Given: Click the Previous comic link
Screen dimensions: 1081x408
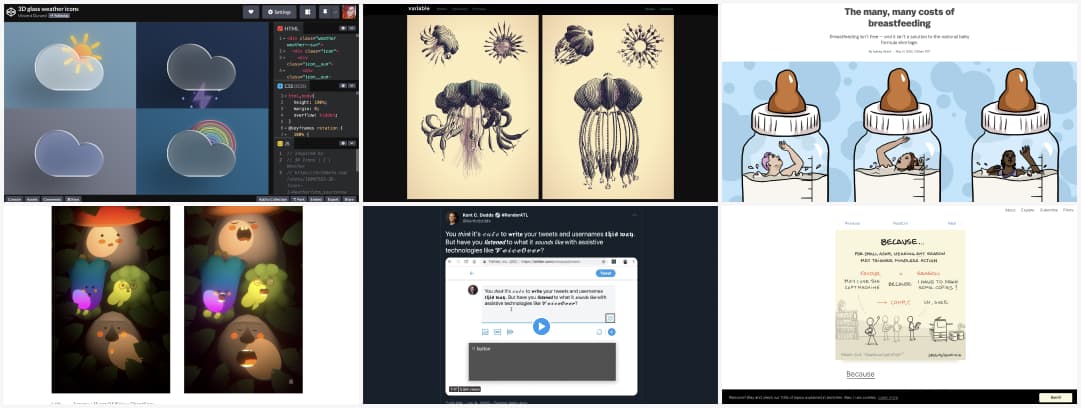Looking at the screenshot, I should point(853,222).
